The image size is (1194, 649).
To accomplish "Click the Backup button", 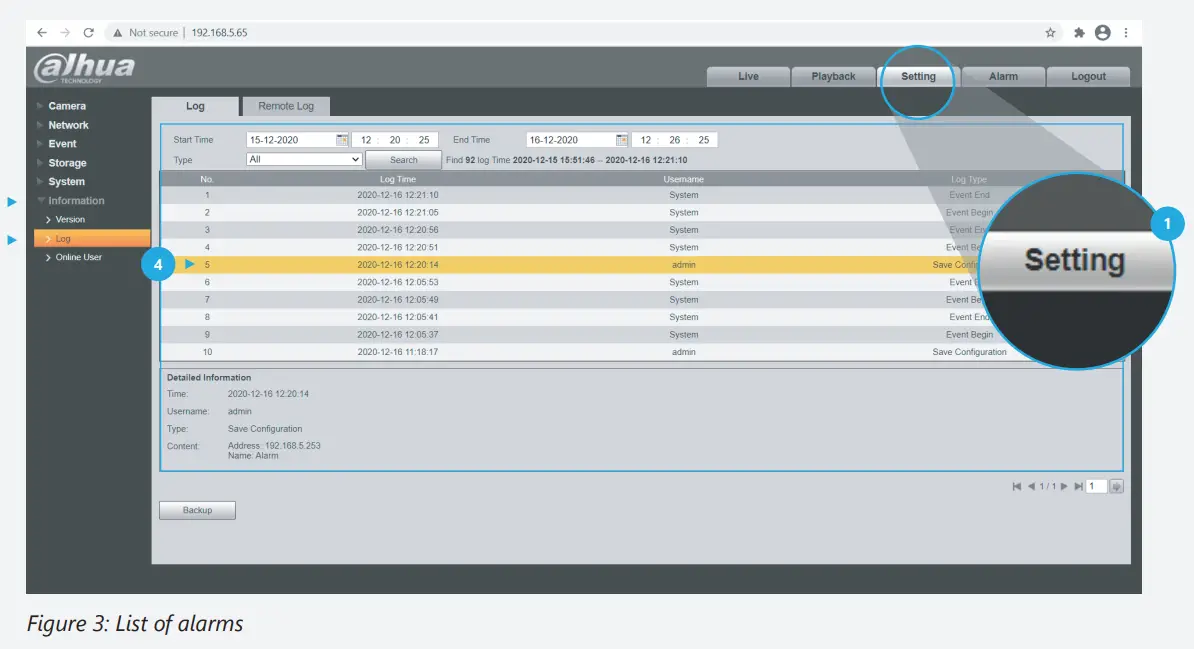I will [x=197, y=510].
